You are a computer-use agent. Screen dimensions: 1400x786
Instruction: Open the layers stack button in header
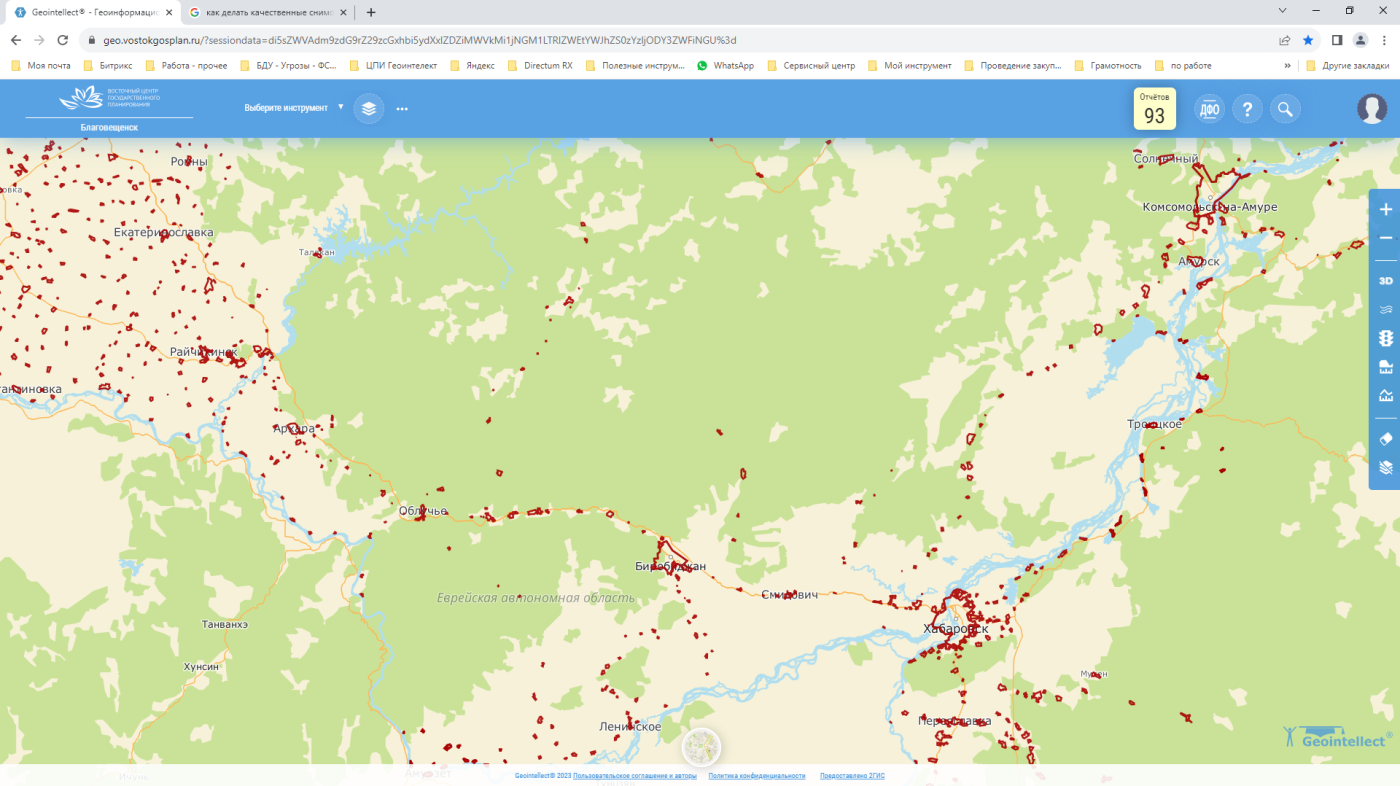pyautogui.click(x=369, y=108)
